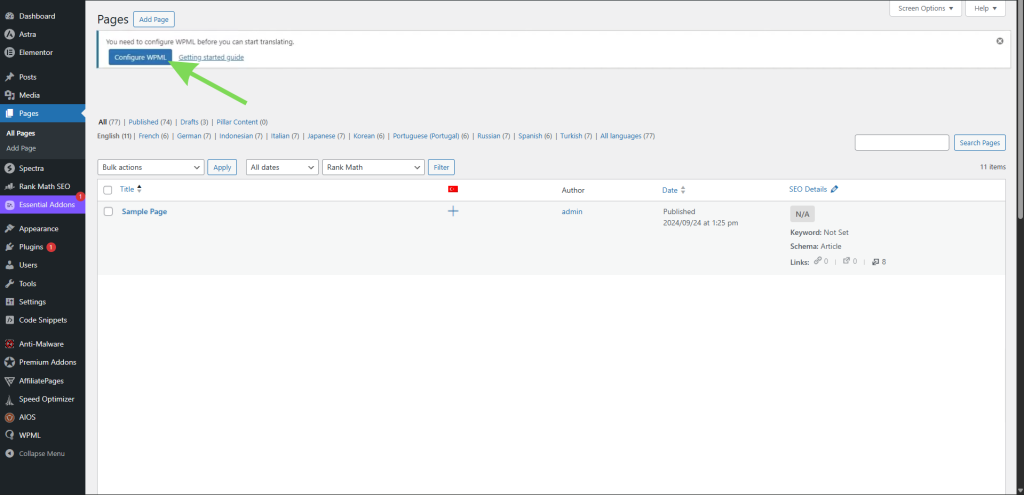Click the Rank Math SEO chart icon
This screenshot has width=1024, height=495.
pos(9,186)
